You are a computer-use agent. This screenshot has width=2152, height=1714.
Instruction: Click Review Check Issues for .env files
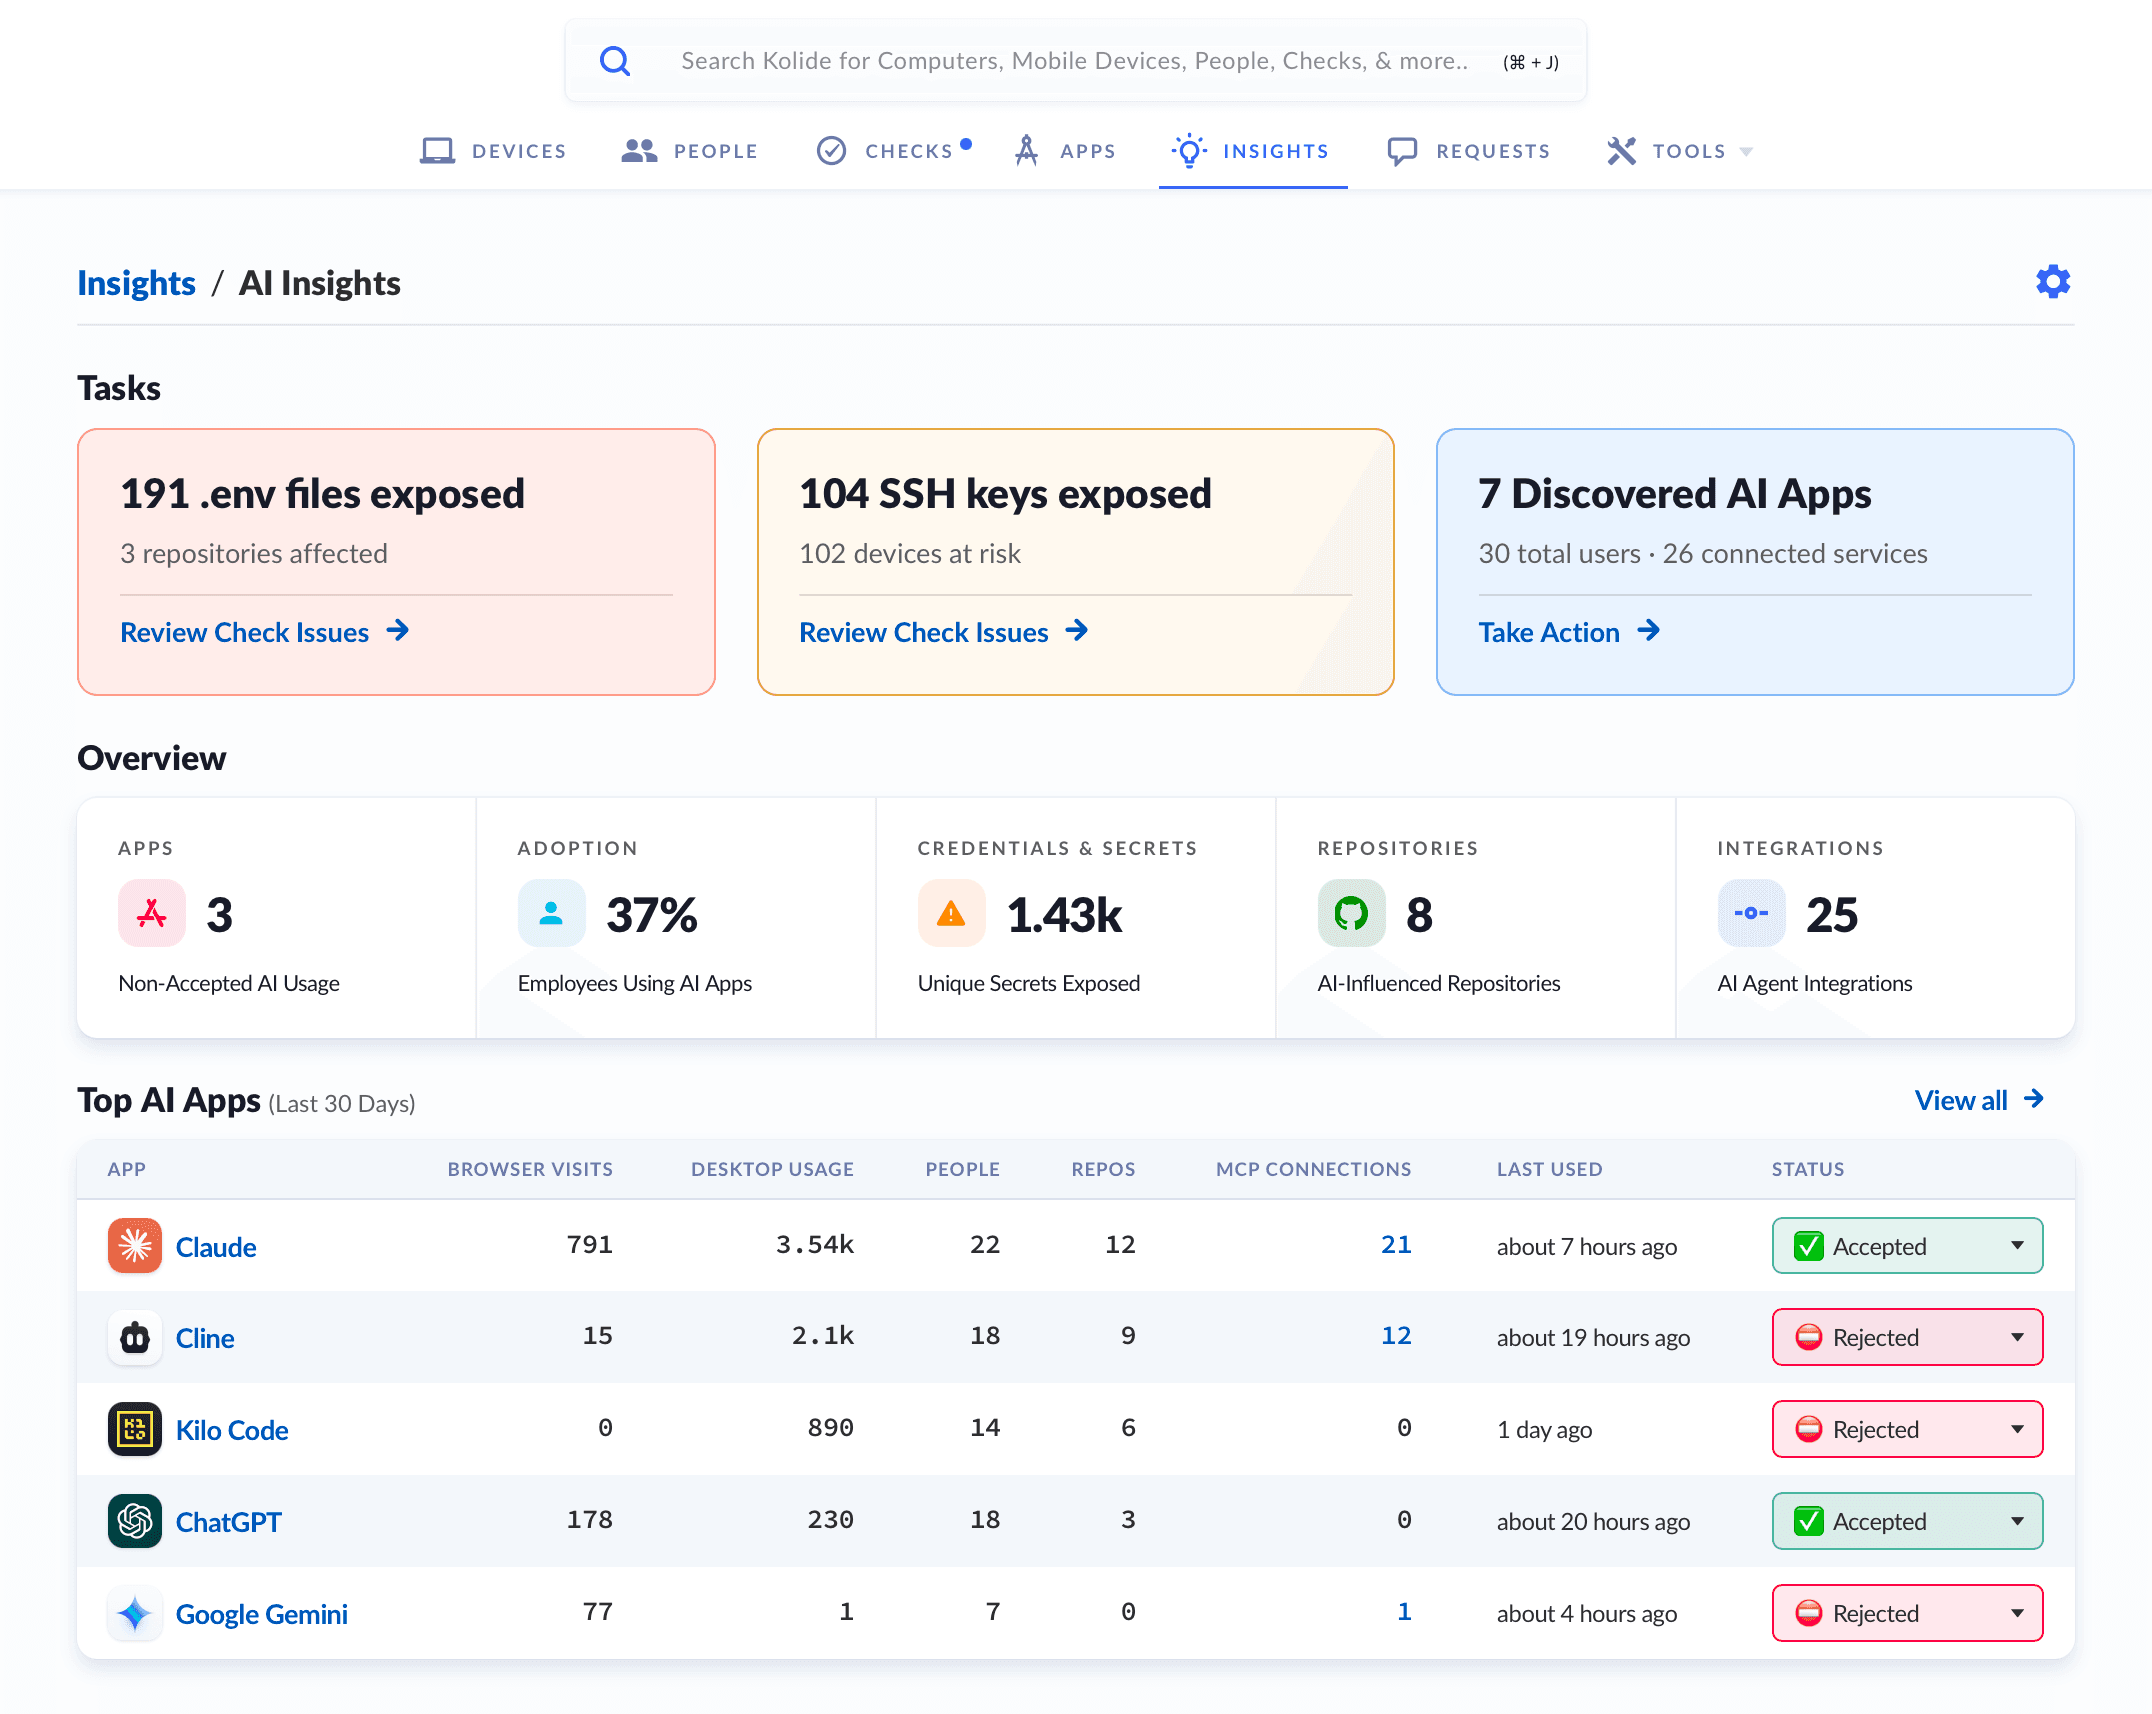tap(265, 632)
